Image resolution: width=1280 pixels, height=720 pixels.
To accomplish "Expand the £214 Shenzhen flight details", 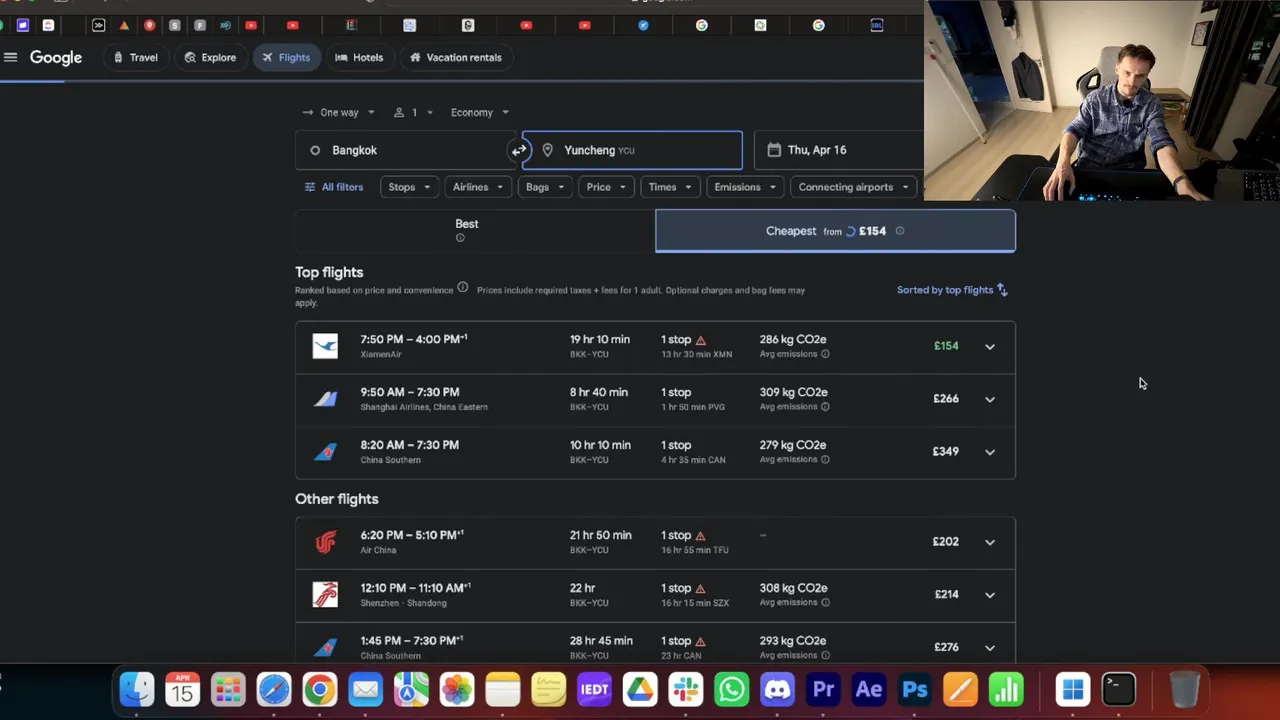I will [x=990, y=595].
